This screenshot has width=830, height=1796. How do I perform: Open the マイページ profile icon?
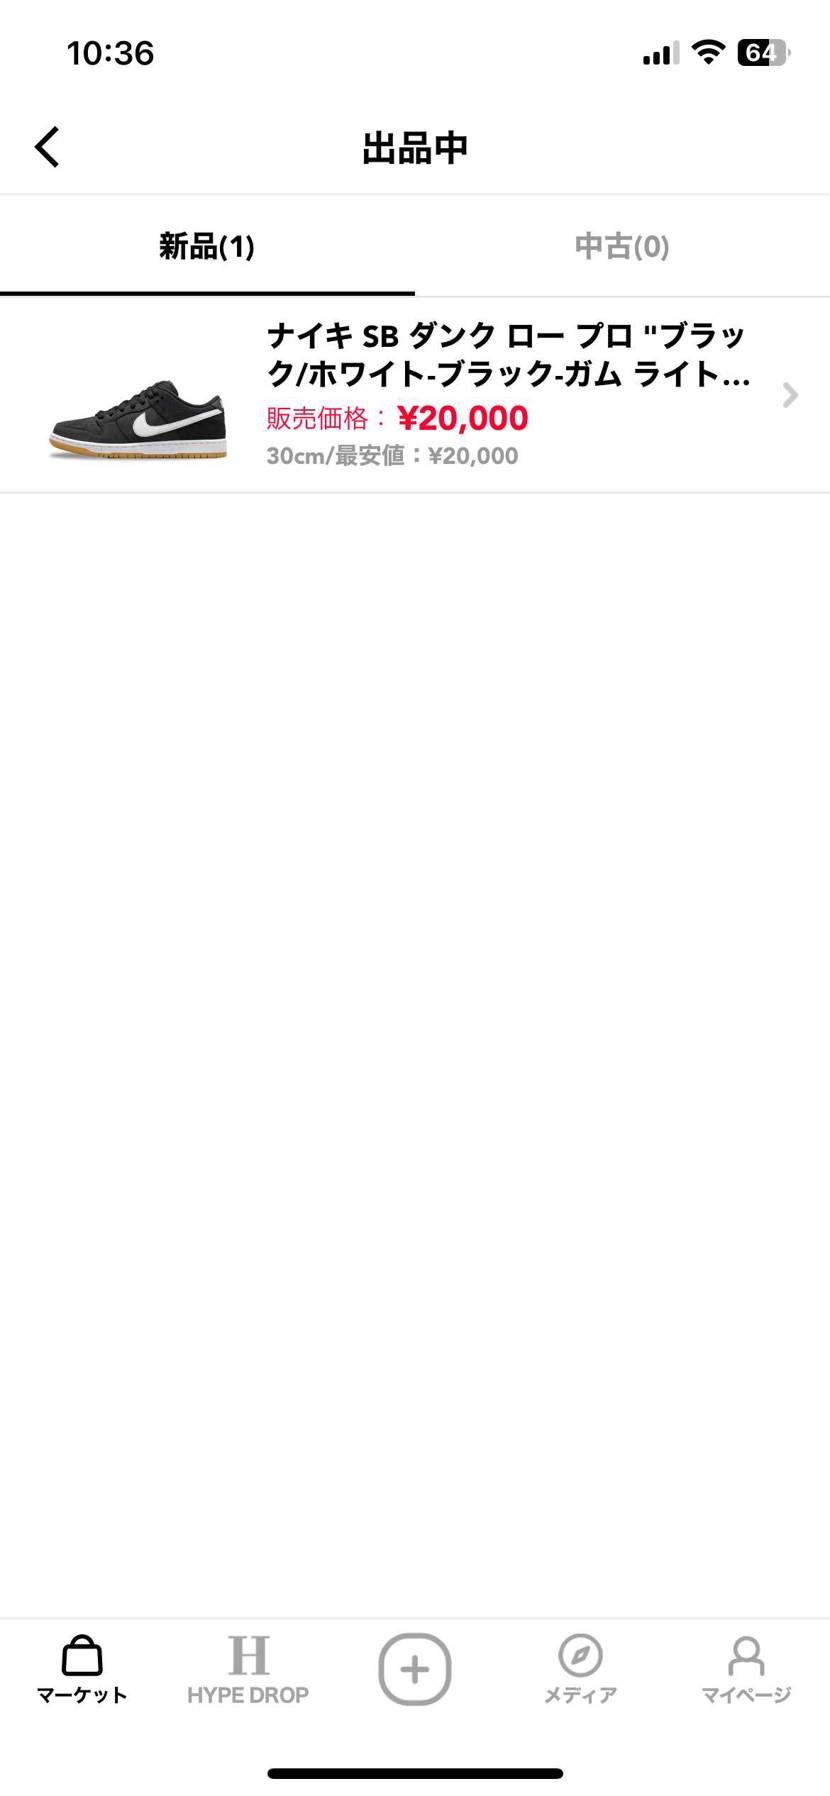pyautogui.click(x=746, y=1655)
